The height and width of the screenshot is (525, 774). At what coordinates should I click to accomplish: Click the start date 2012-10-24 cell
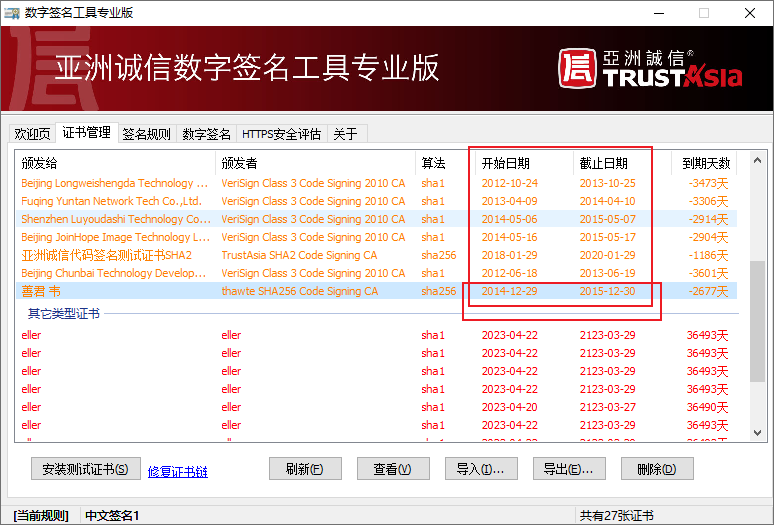(509, 183)
